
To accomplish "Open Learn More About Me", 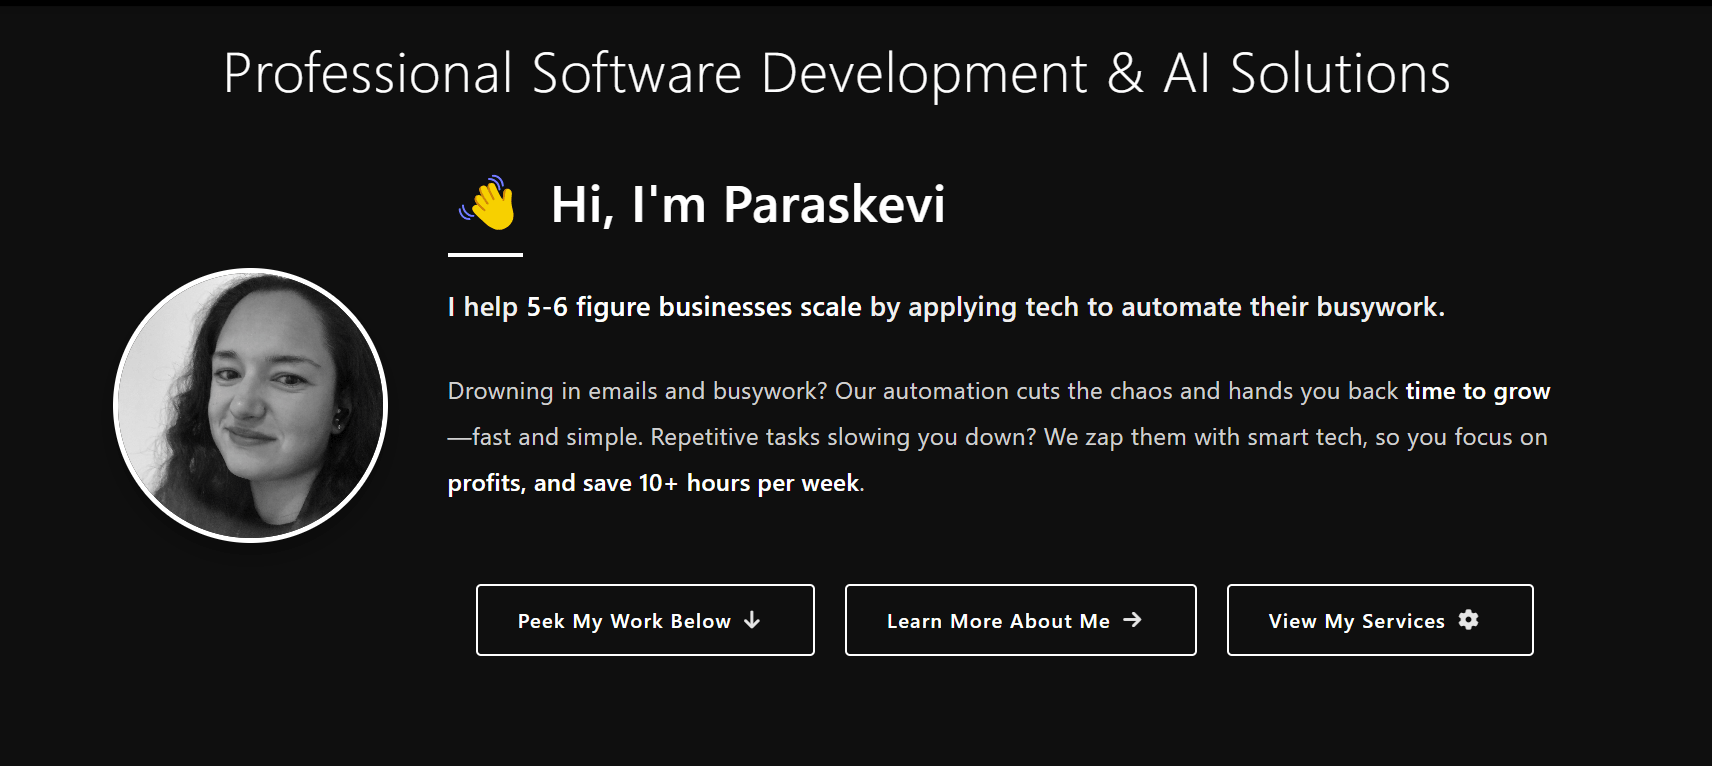I will (x=1020, y=620).
